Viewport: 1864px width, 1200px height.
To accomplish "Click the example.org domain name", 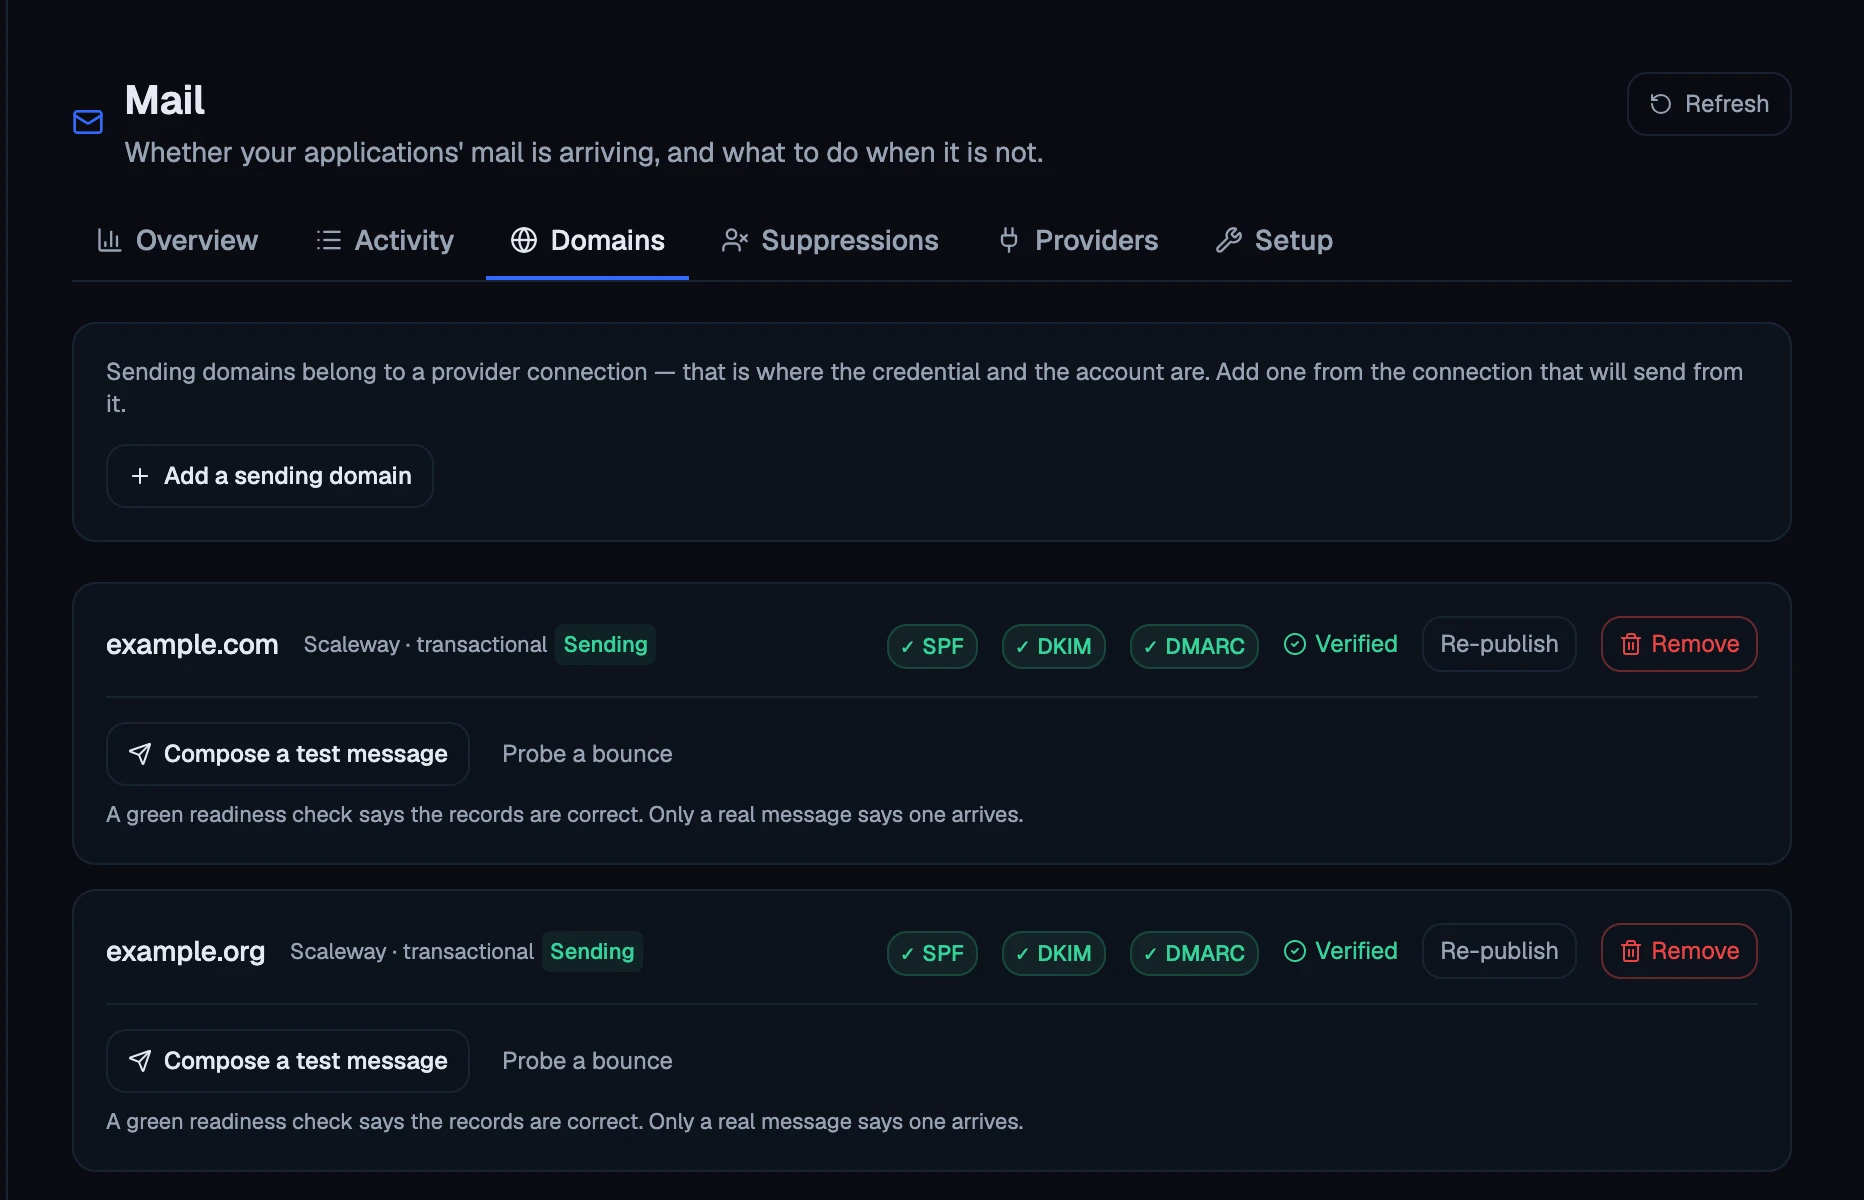I will point(186,952).
